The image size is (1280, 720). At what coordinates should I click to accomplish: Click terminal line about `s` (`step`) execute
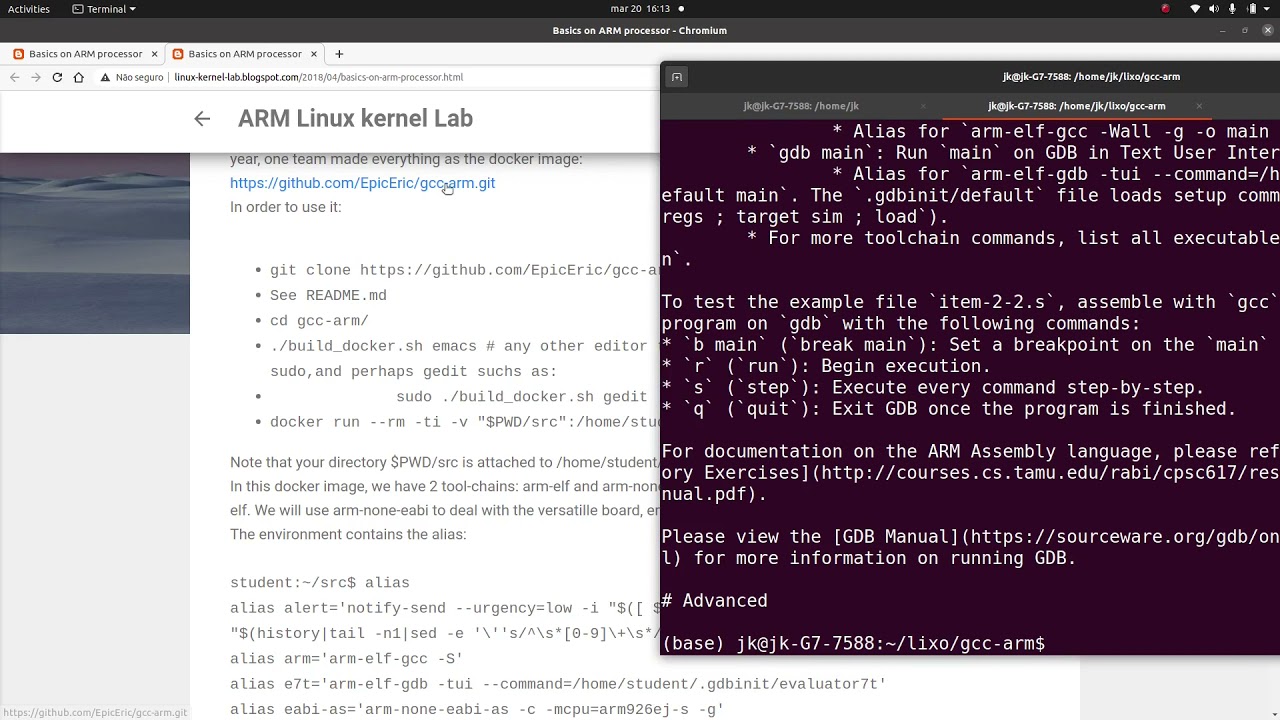933,388
